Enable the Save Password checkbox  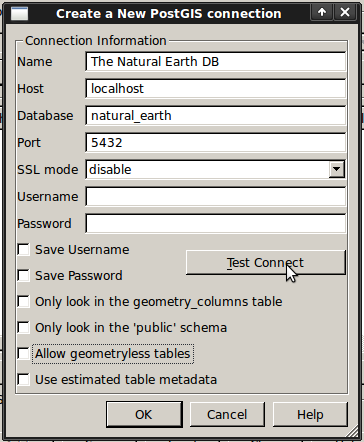(24, 276)
